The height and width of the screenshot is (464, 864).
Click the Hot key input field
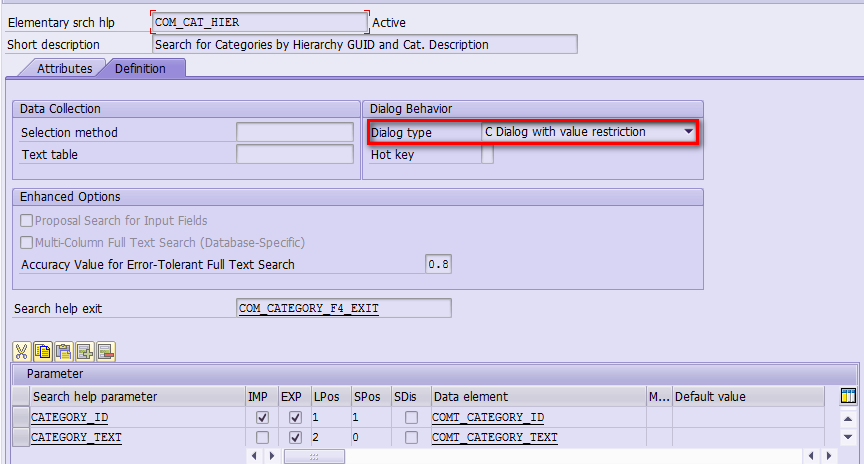tap(488, 154)
